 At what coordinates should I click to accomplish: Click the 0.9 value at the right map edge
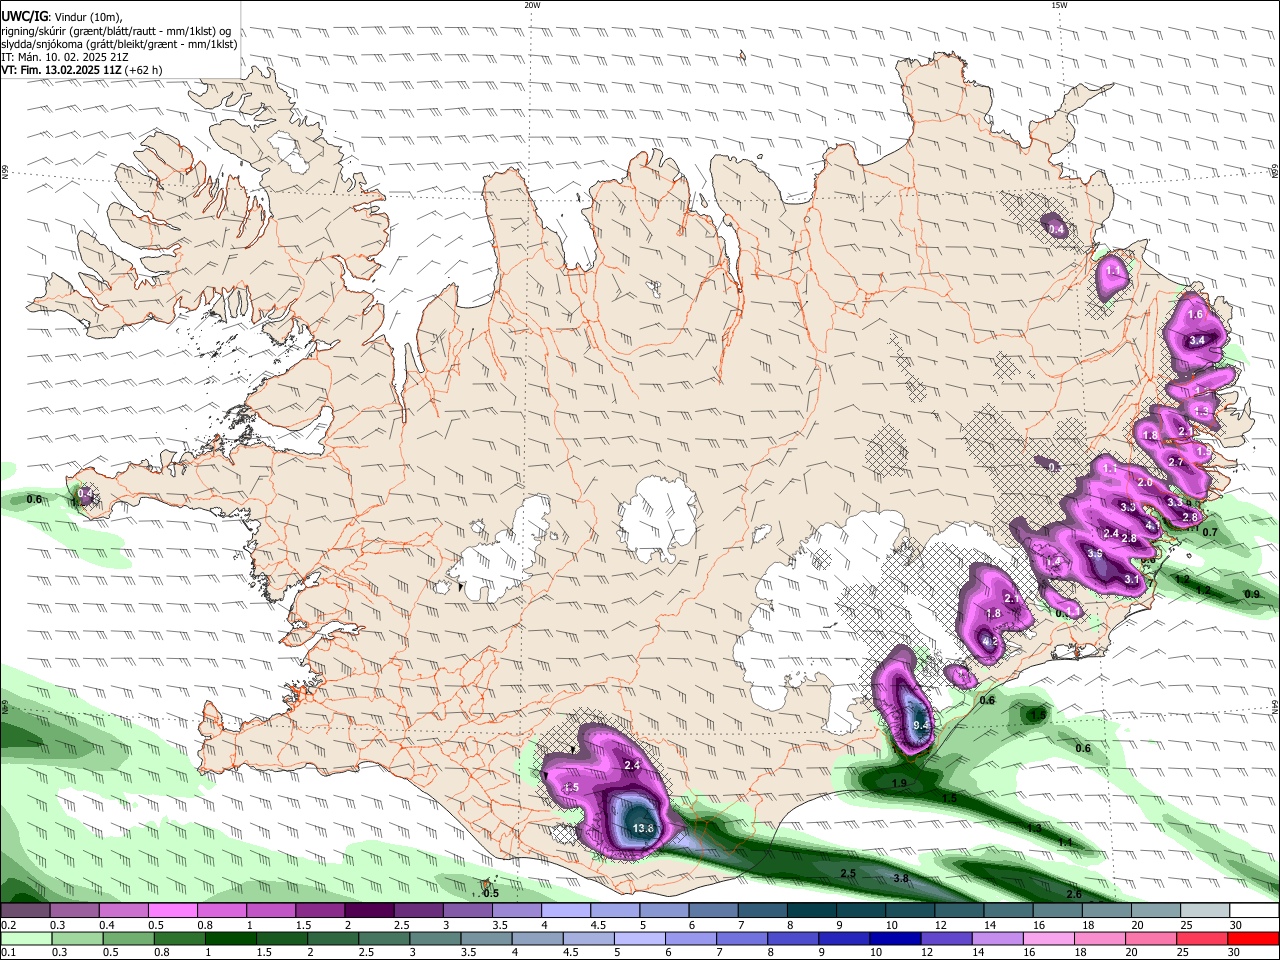[x=1252, y=594]
